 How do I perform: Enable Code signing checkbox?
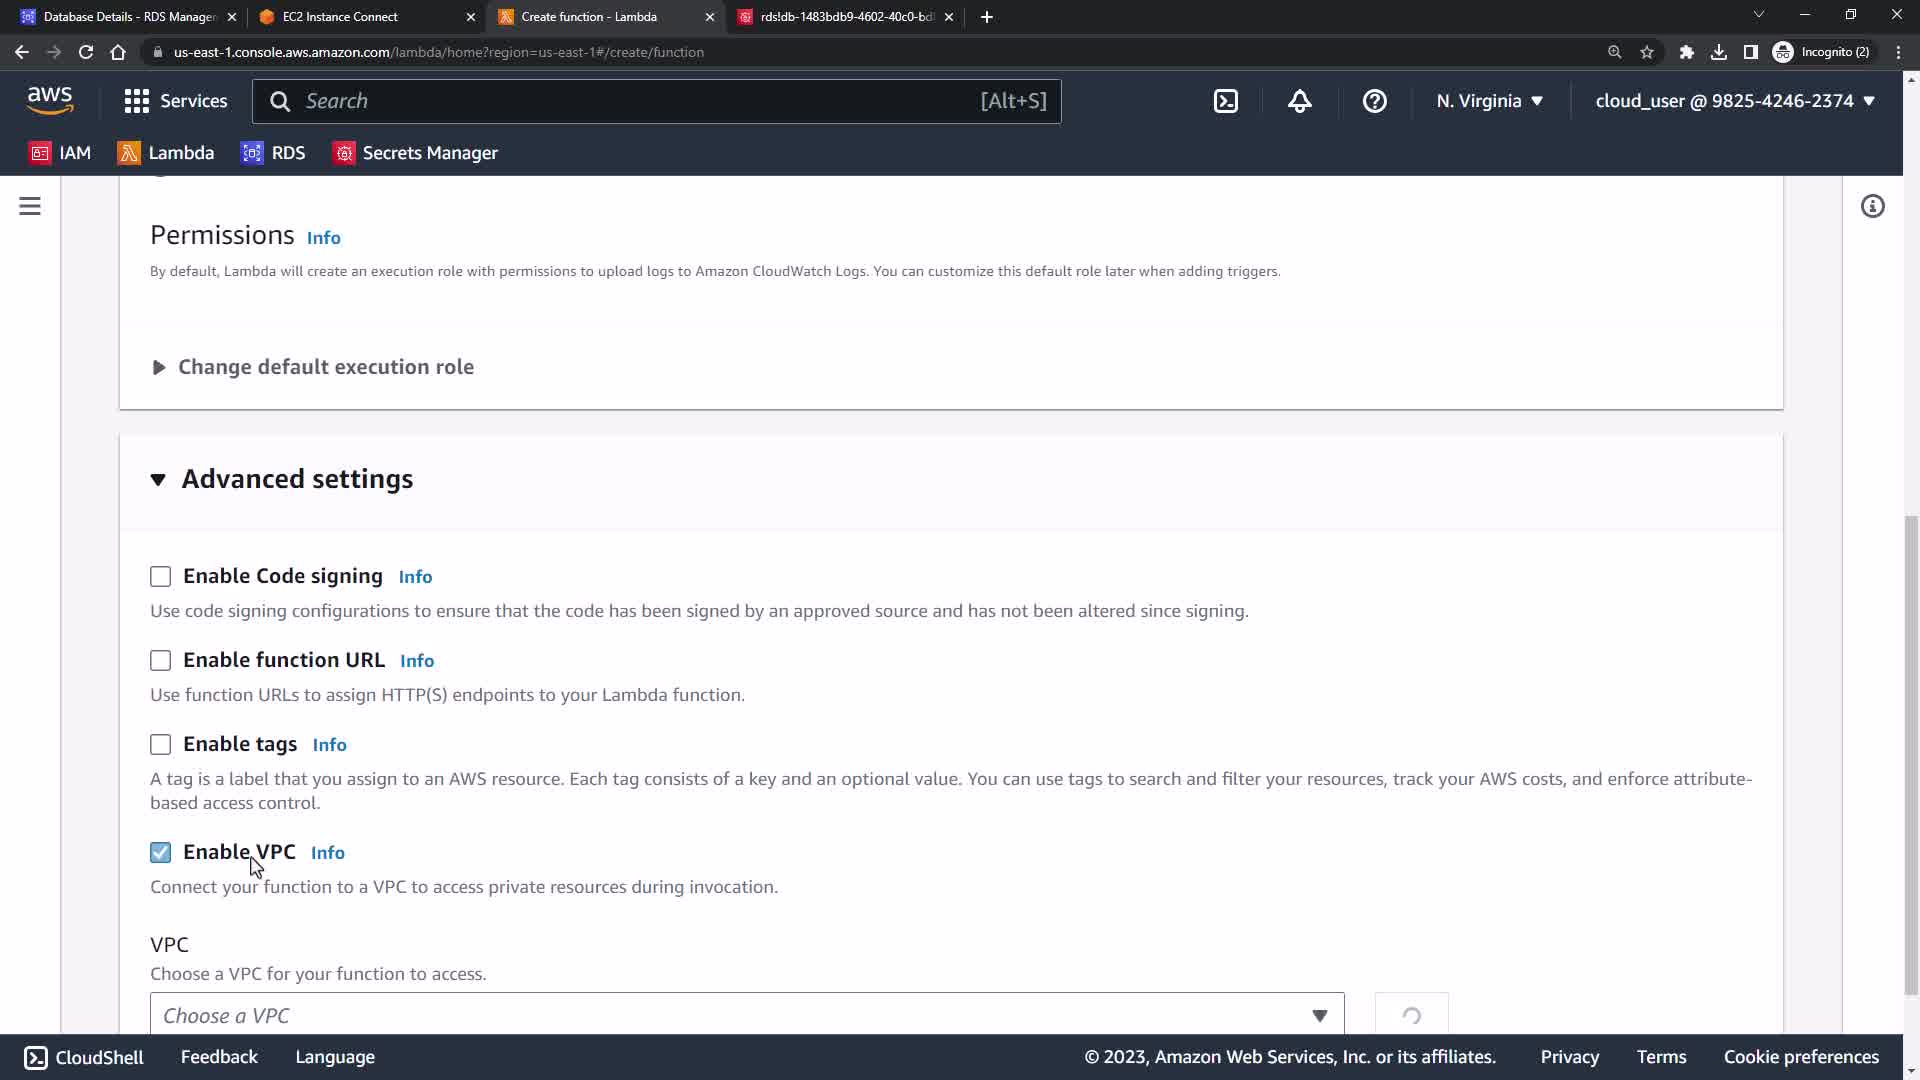pyautogui.click(x=160, y=577)
